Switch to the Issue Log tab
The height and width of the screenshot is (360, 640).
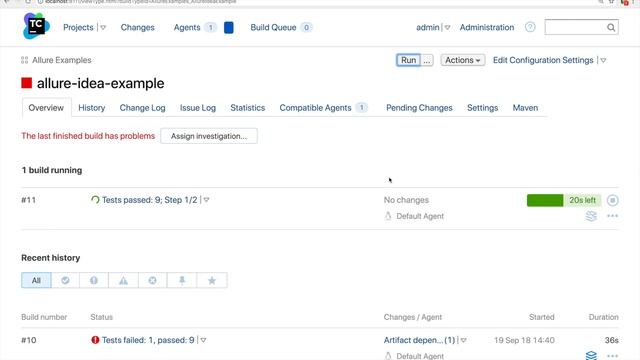click(x=198, y=108)
